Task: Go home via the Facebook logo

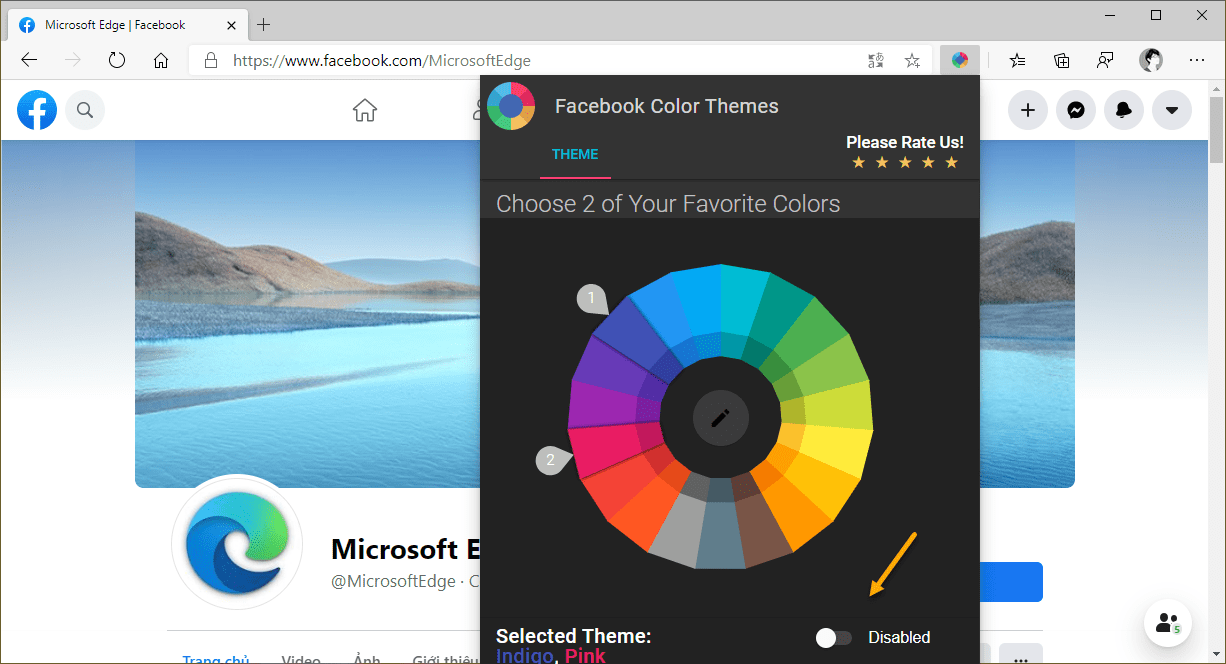Action: [x=37, y=110]
